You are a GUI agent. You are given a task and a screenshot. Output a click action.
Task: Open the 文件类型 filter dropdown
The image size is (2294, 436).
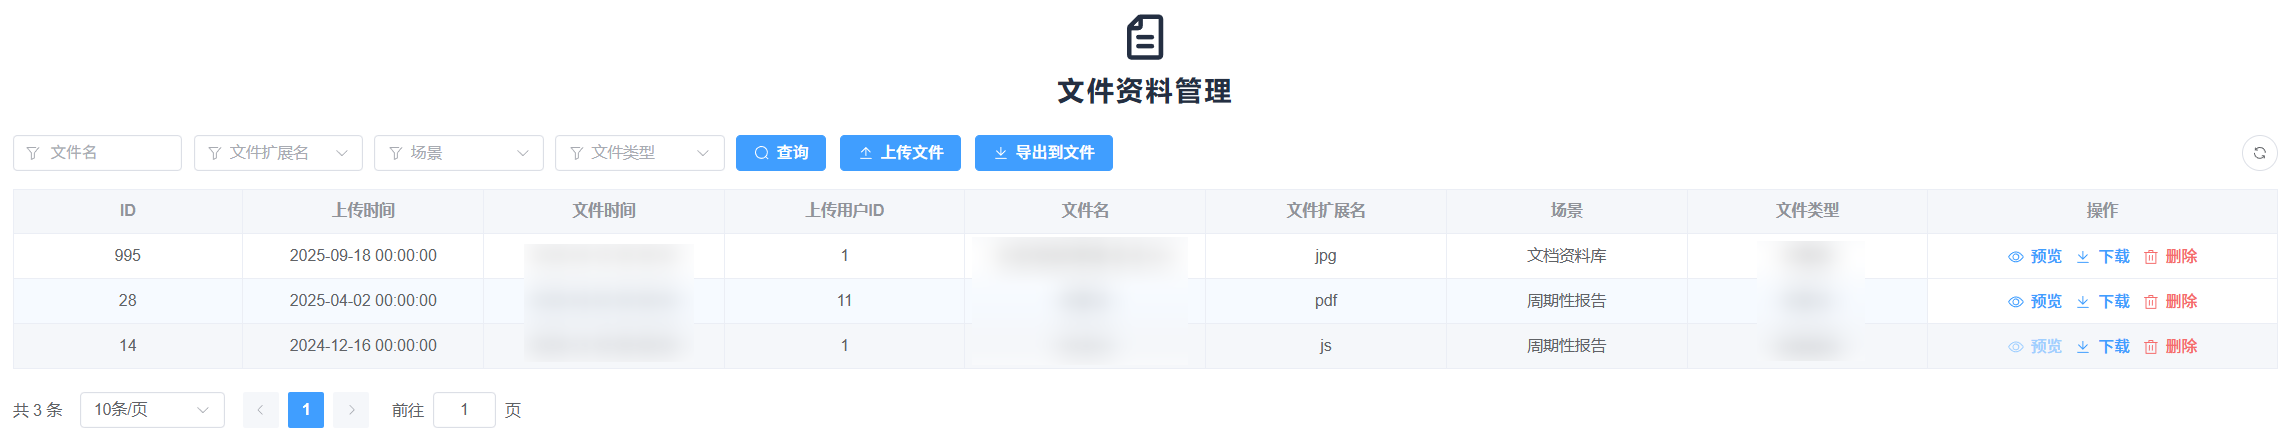point(639,153)
